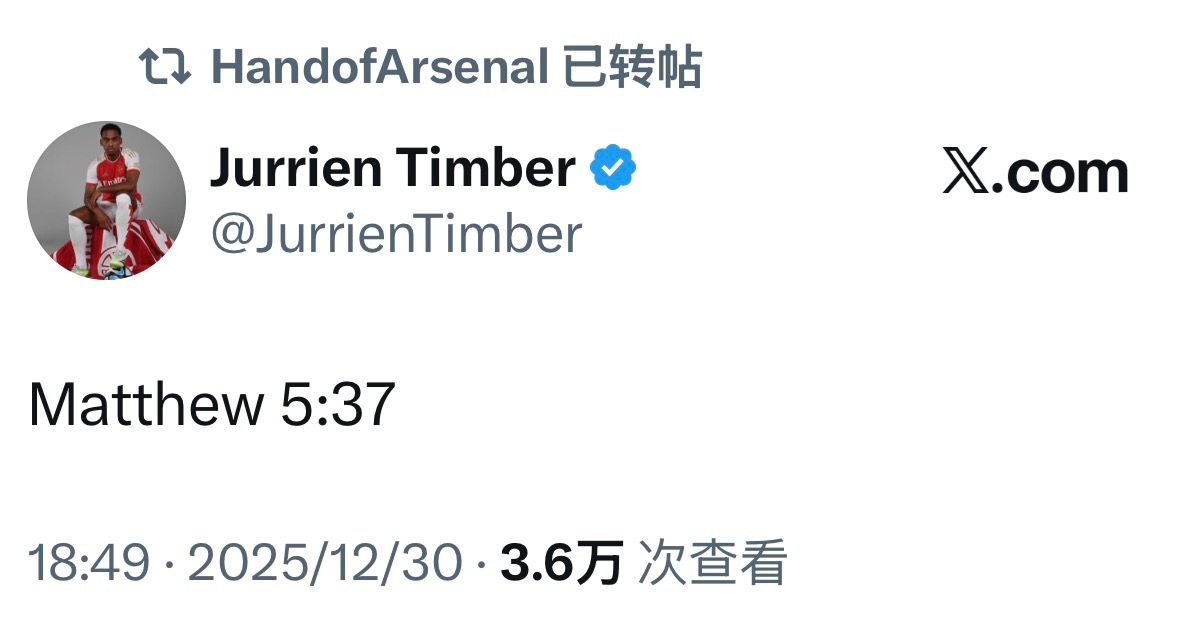The image size is (1179, 627).
Task: Click the blue verified badge next to Jurrien Timber
Action: 612,165
